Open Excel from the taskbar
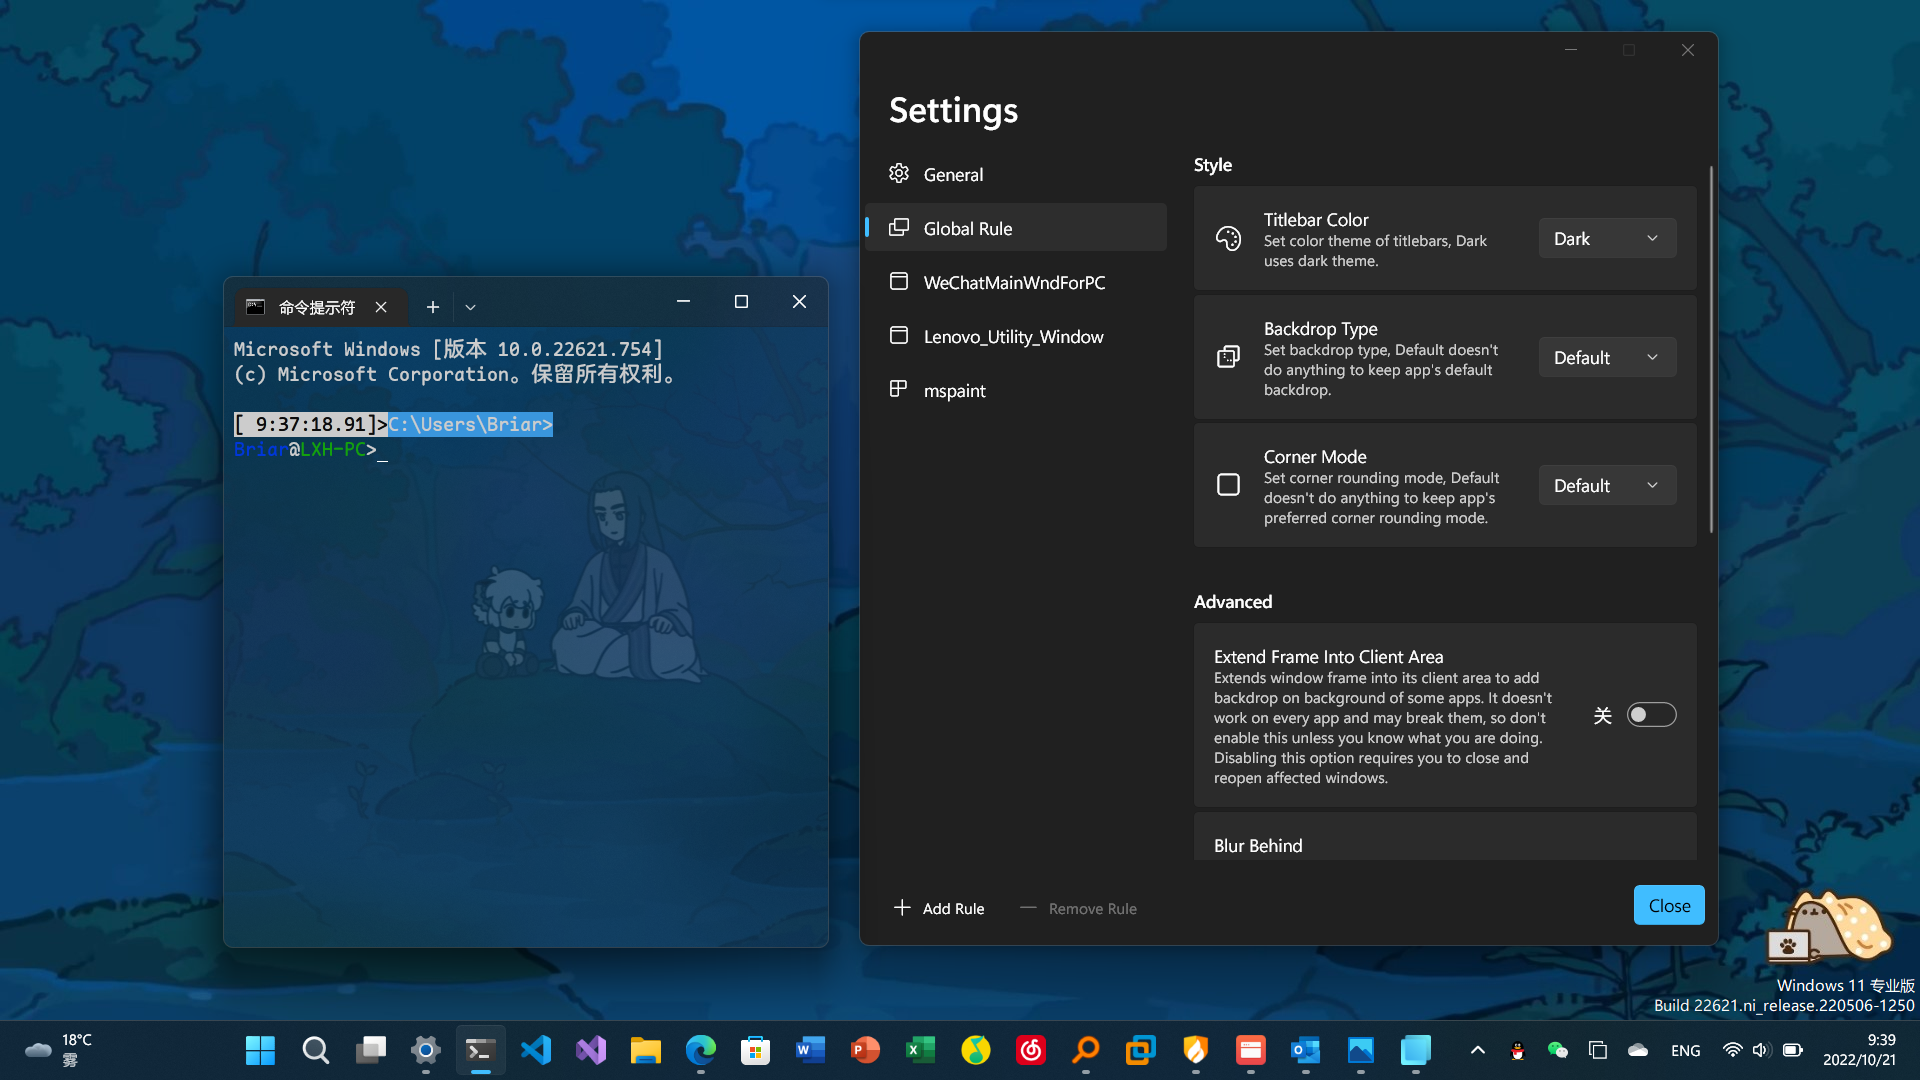The width and height of the screenshot is (1920, 1080). (920, 1050)
